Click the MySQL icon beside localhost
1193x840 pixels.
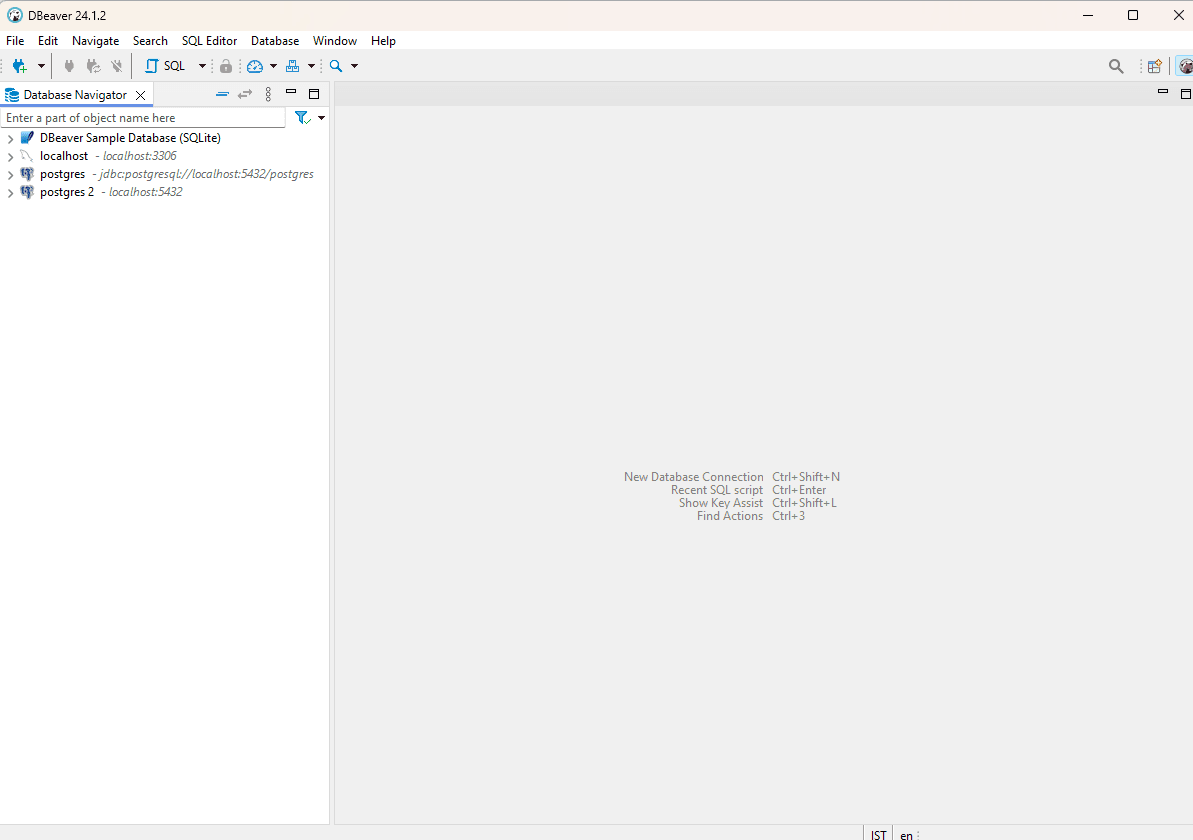[x=27, y=156]
